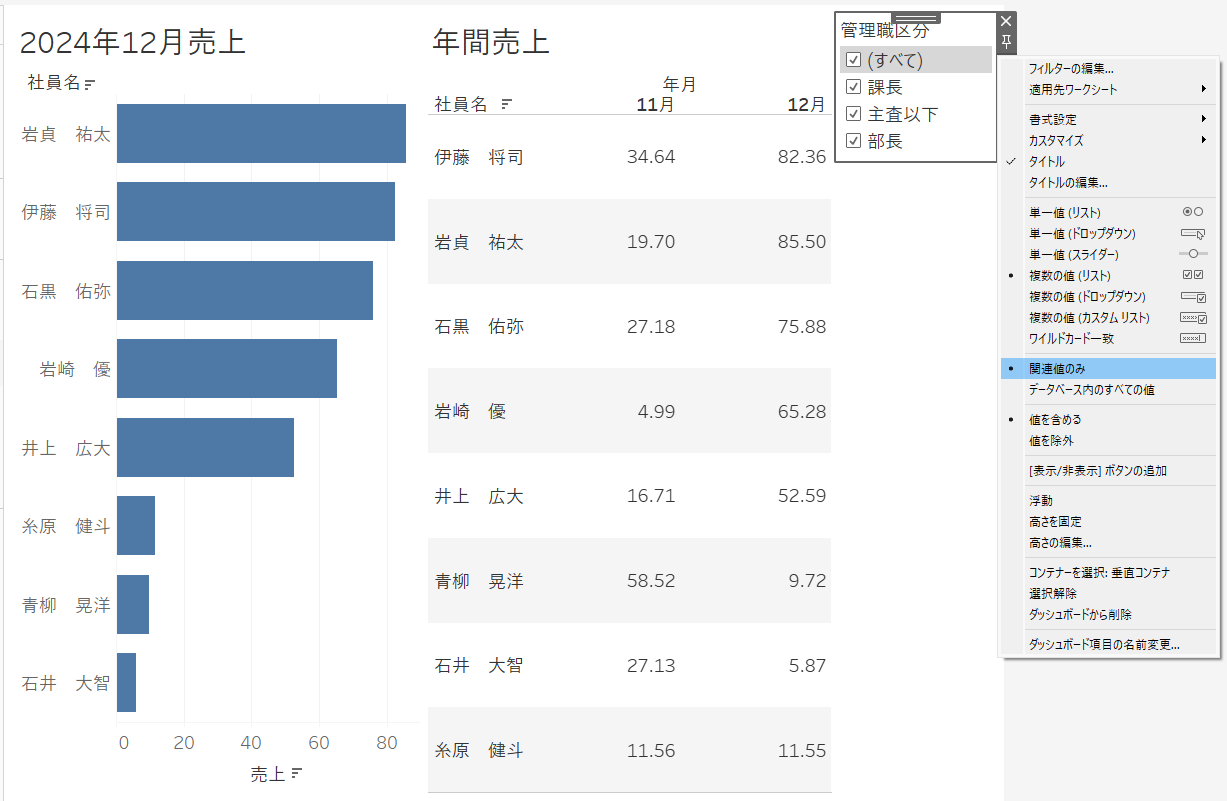The width and height of the screenshot is (1227, 801).
Task: Choose コンテナーを選択: 垂直コンテナ
Action: (1108, 573)
